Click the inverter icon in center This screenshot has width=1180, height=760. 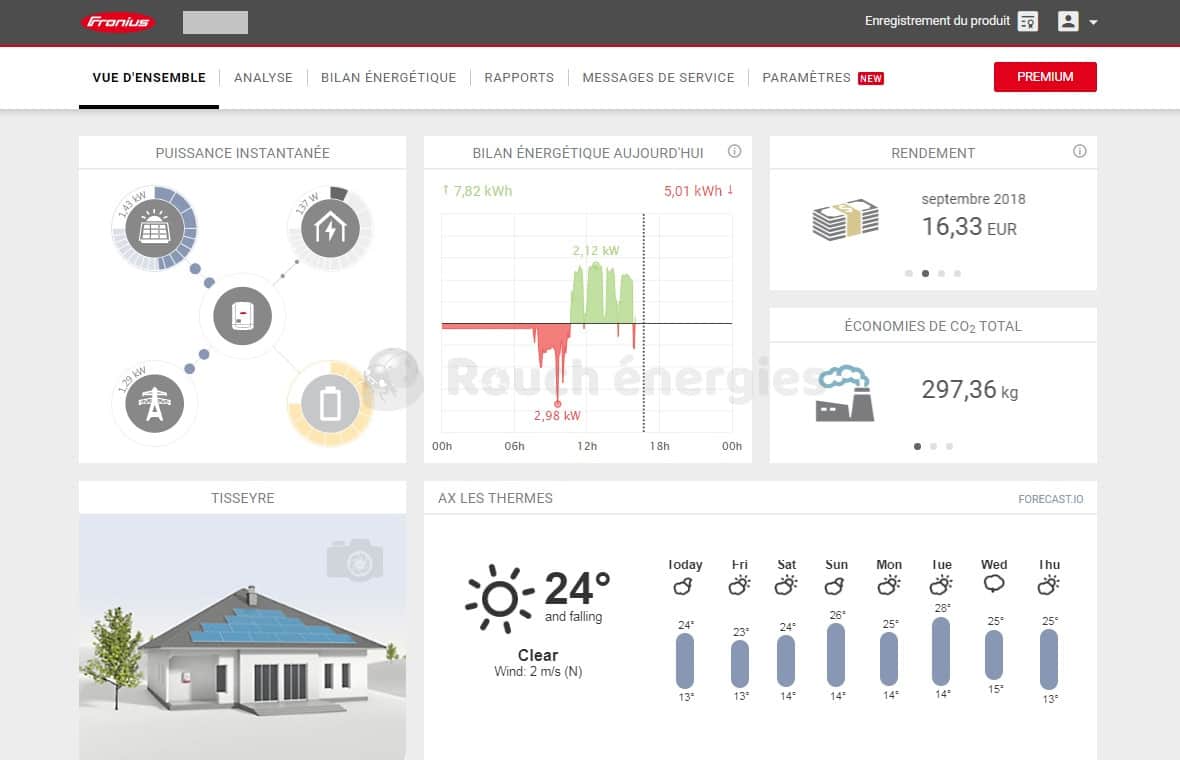pyautogui.click(x=242, y=317)
